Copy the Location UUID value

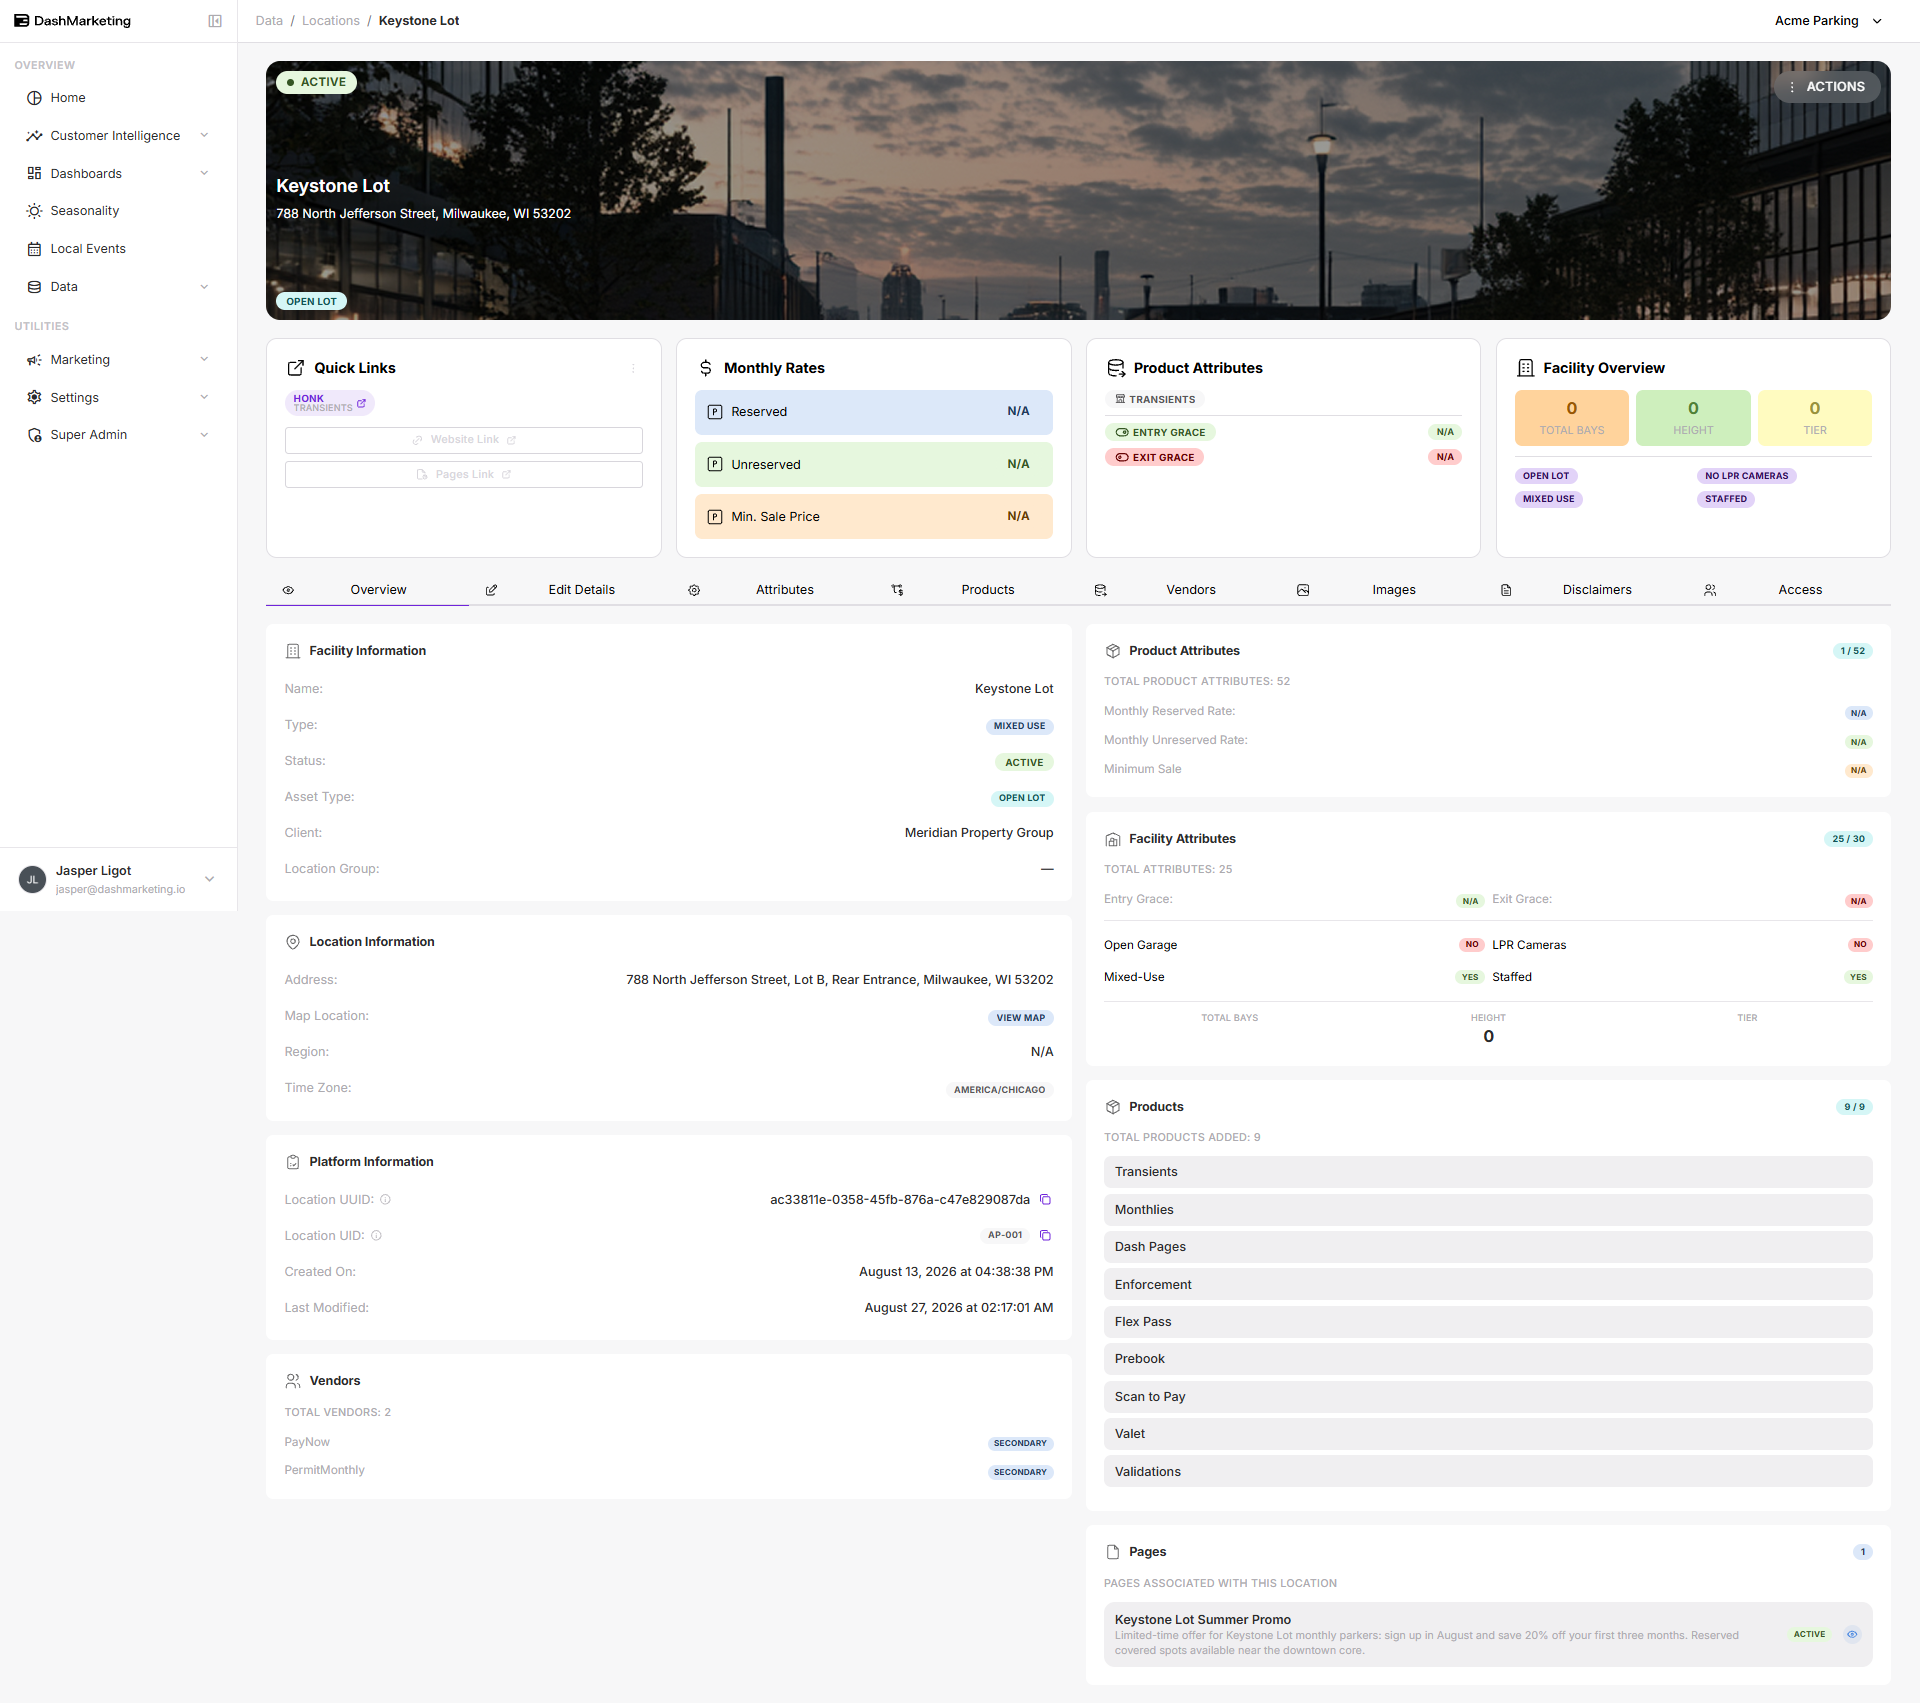pyautogui.click(x=1045, y=1200)
